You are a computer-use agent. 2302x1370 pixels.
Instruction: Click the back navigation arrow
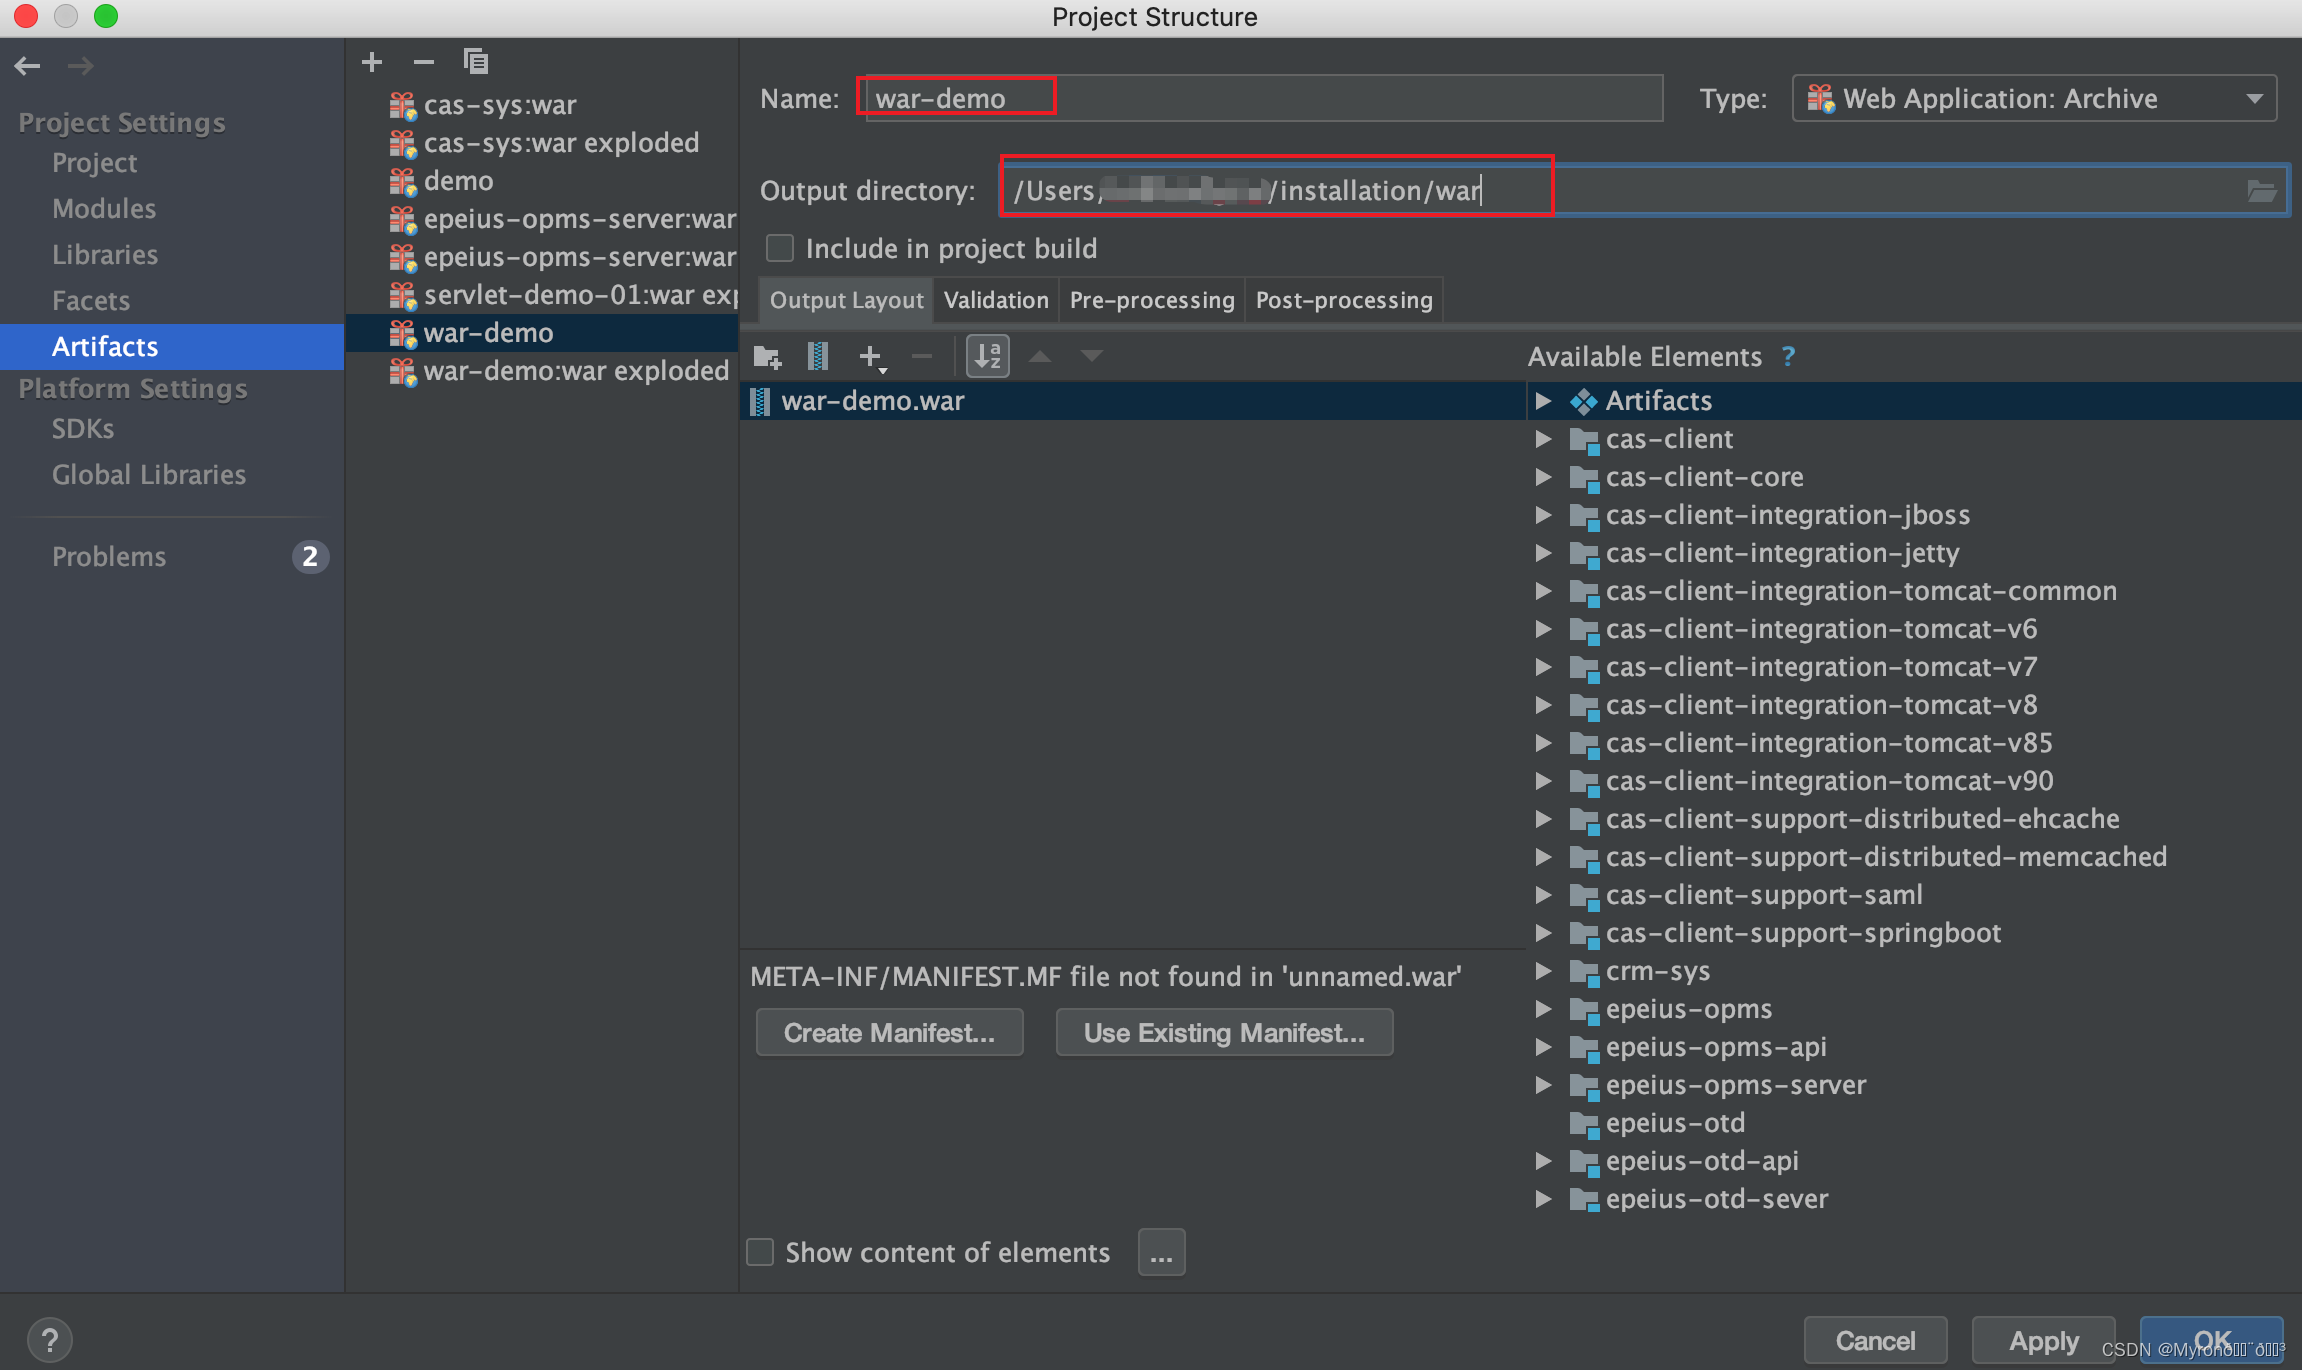[x=27, y=66]
